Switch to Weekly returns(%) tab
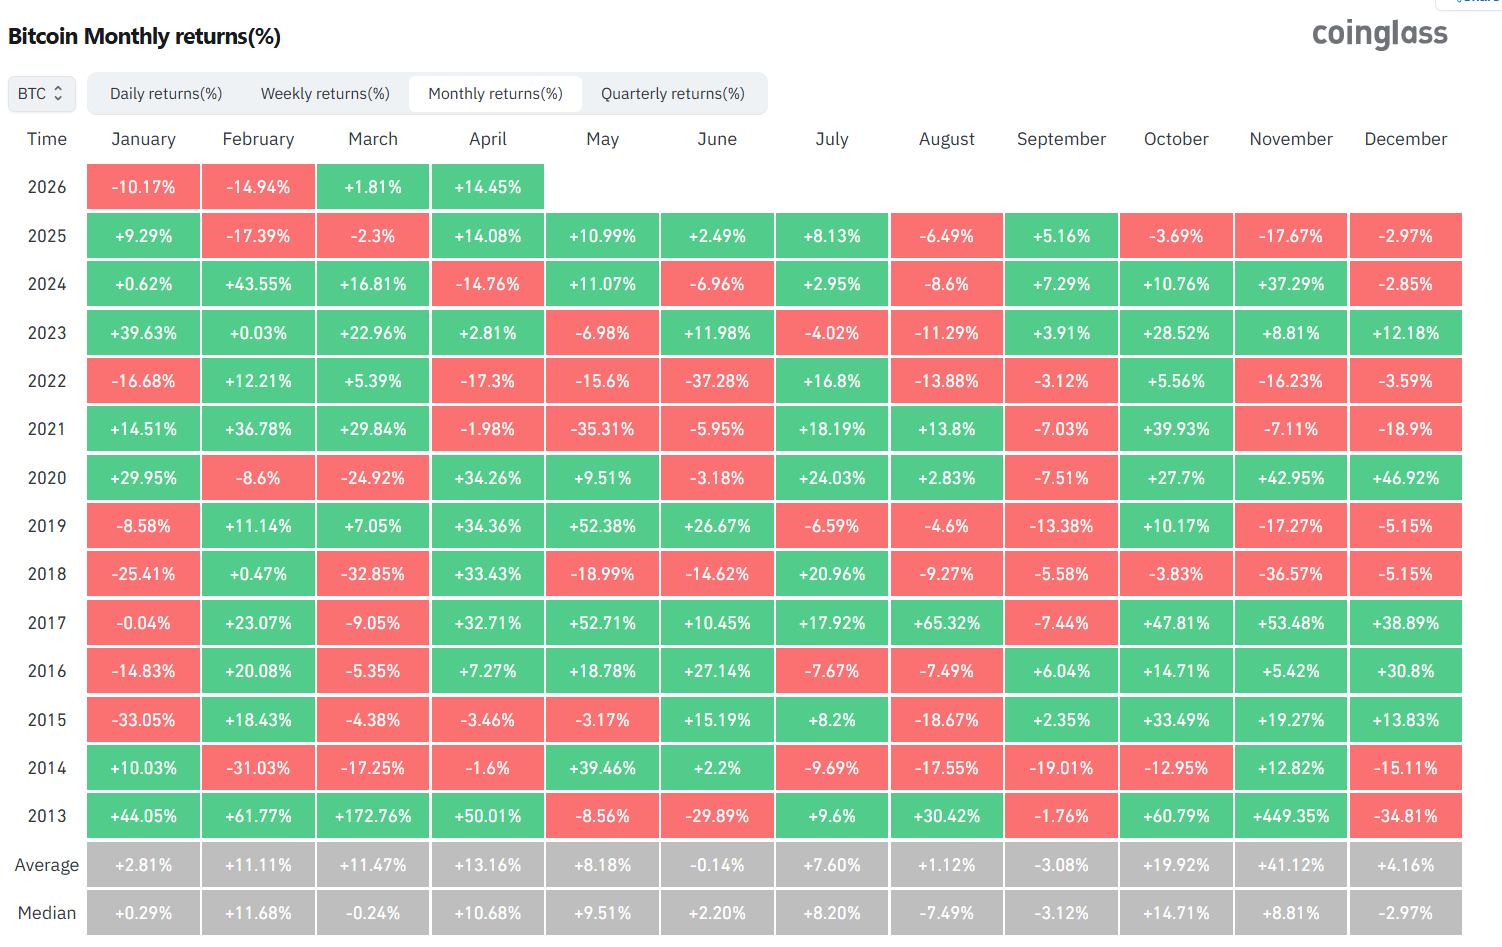Image resolution: width=1502 pixels, height=947 pixels. pos(325,94)
